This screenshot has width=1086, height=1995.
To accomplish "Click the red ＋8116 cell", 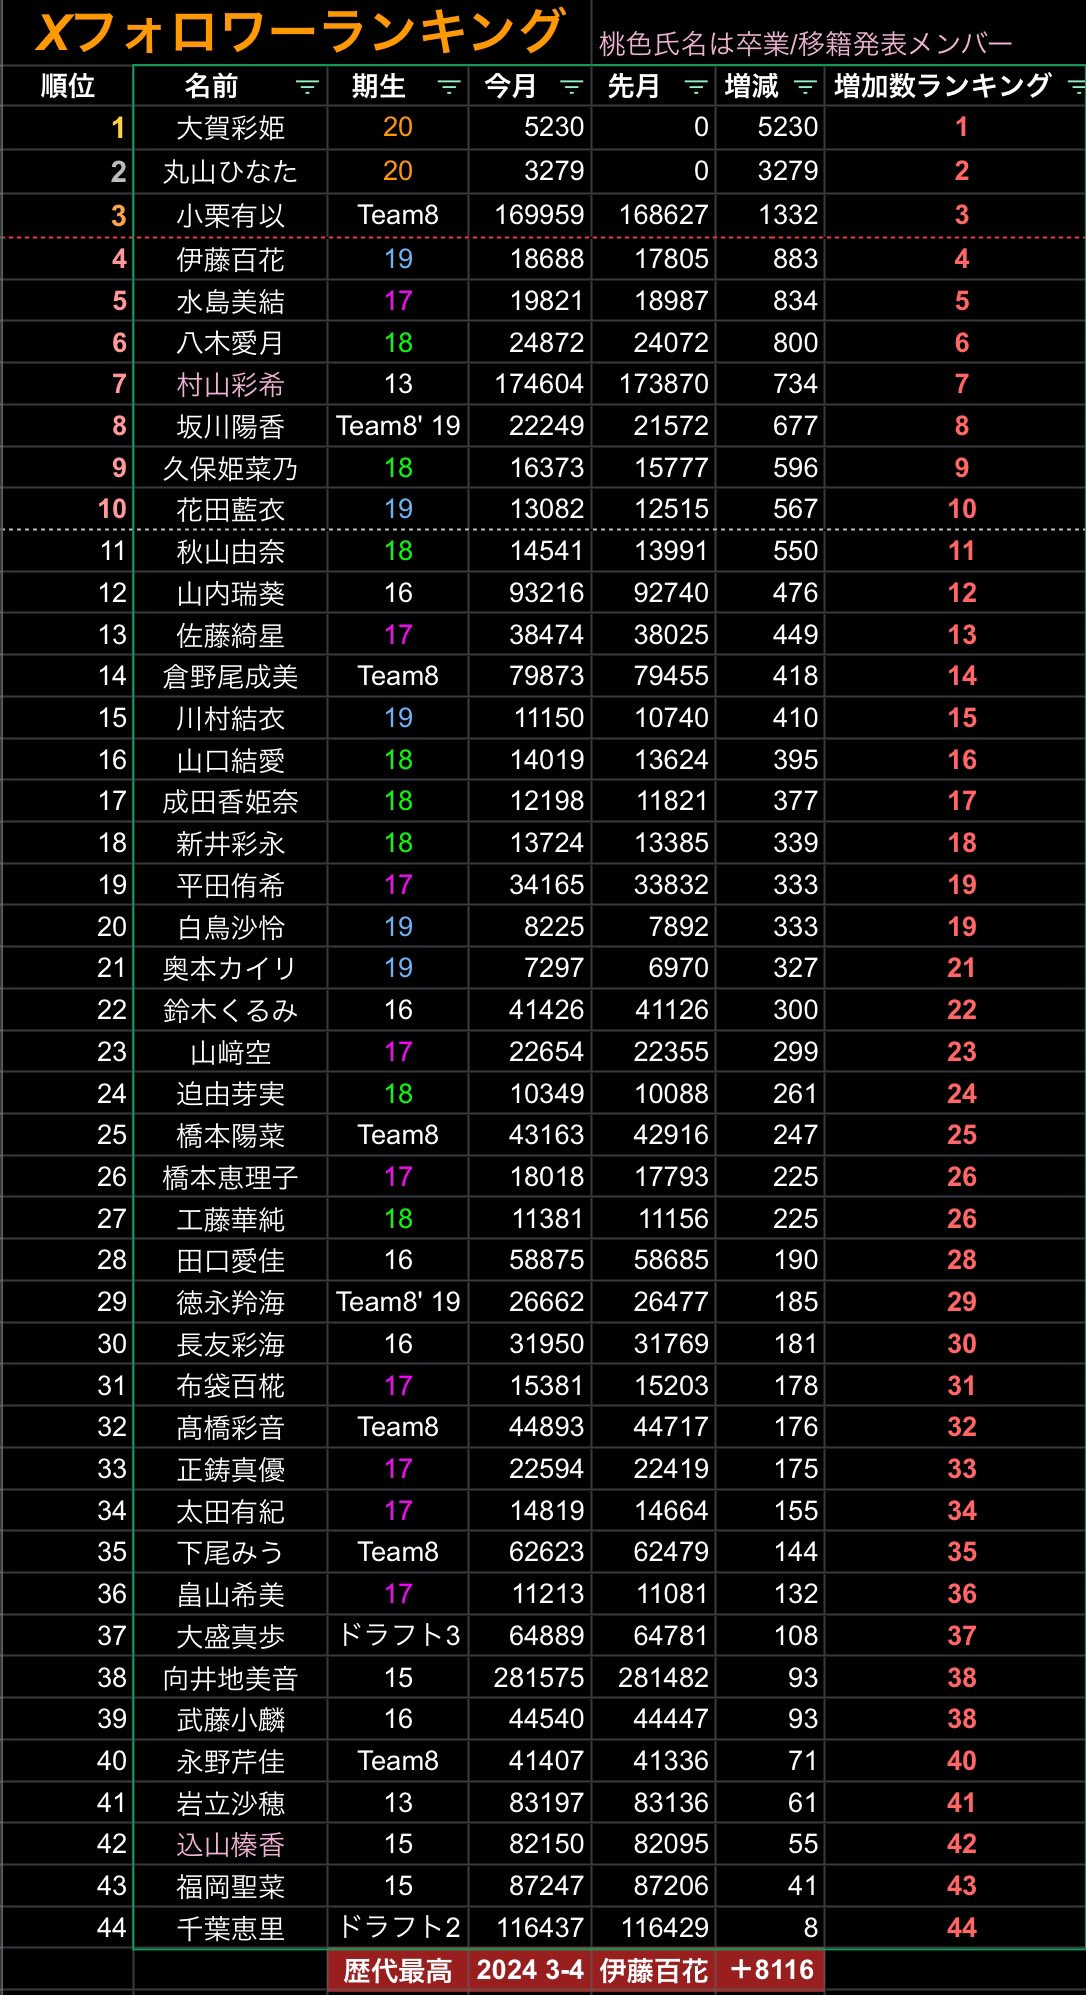I will coord(771,1971).
